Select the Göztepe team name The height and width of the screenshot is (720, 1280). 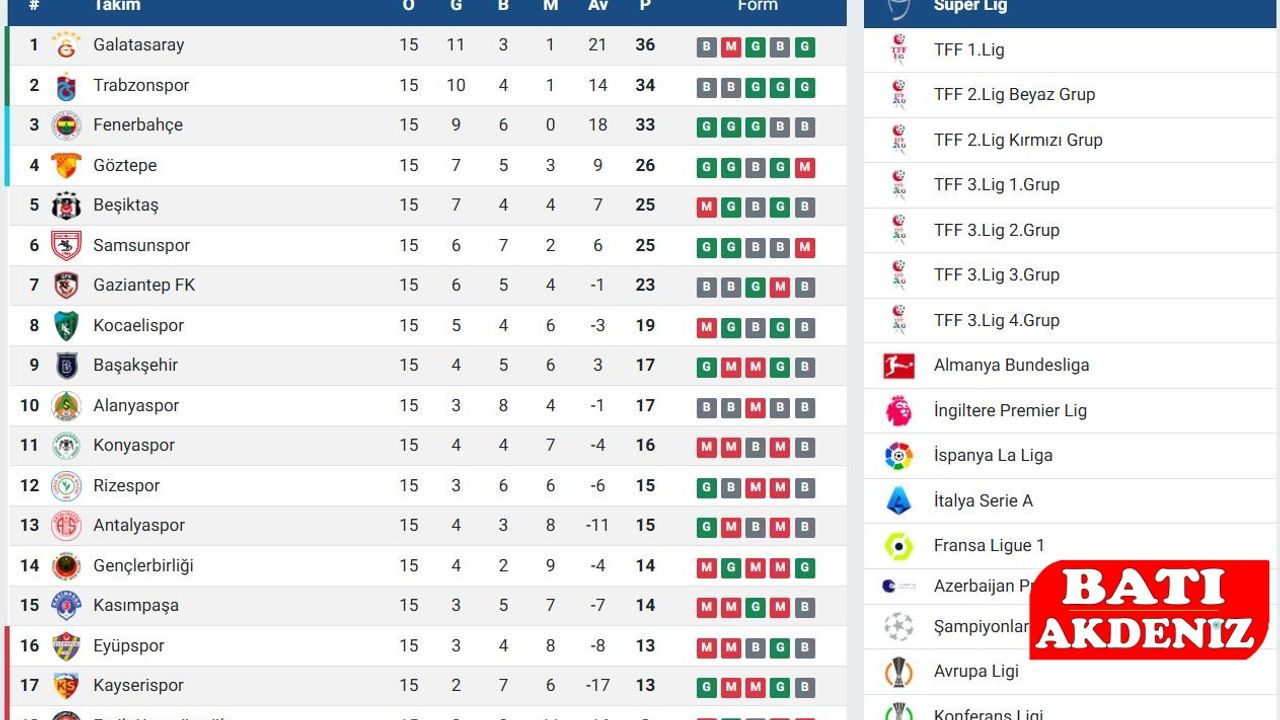coord(125,165)
